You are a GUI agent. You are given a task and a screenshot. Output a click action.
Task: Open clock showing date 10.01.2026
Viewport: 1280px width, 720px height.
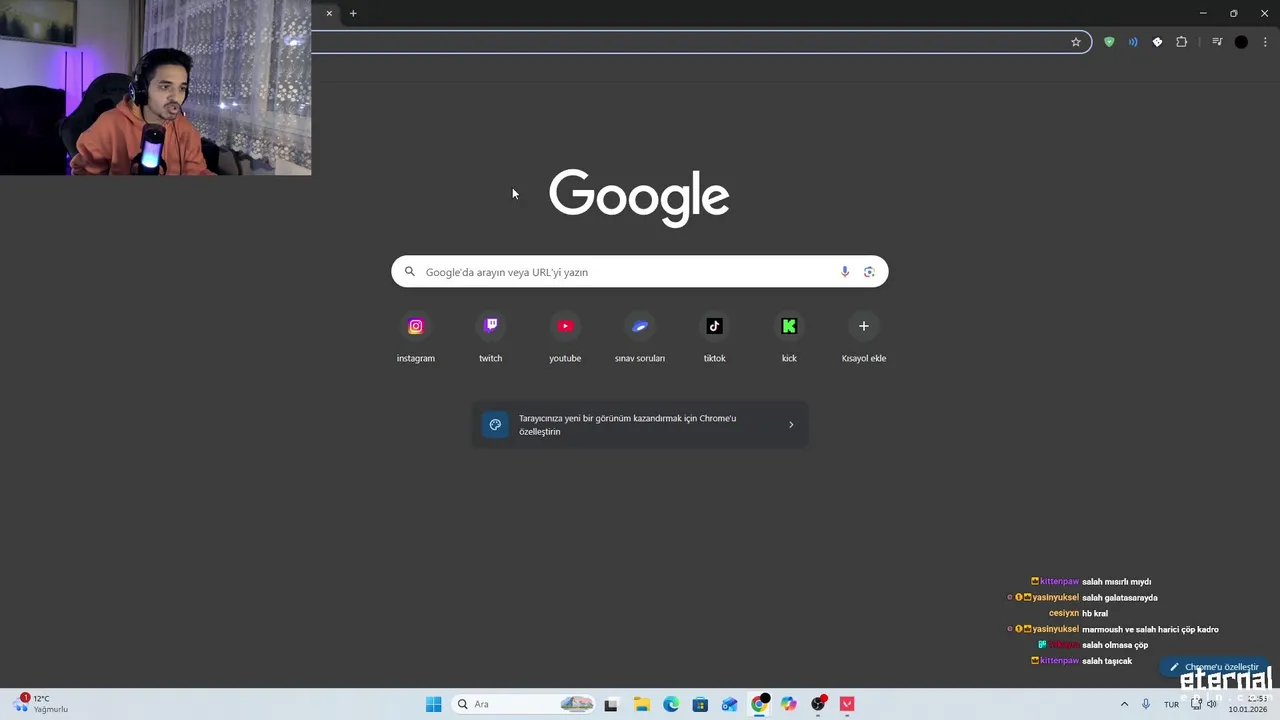[x=1248, y=704]
